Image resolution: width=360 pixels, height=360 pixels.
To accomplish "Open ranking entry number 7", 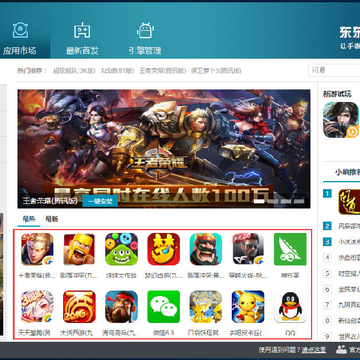I will point(341,305).
